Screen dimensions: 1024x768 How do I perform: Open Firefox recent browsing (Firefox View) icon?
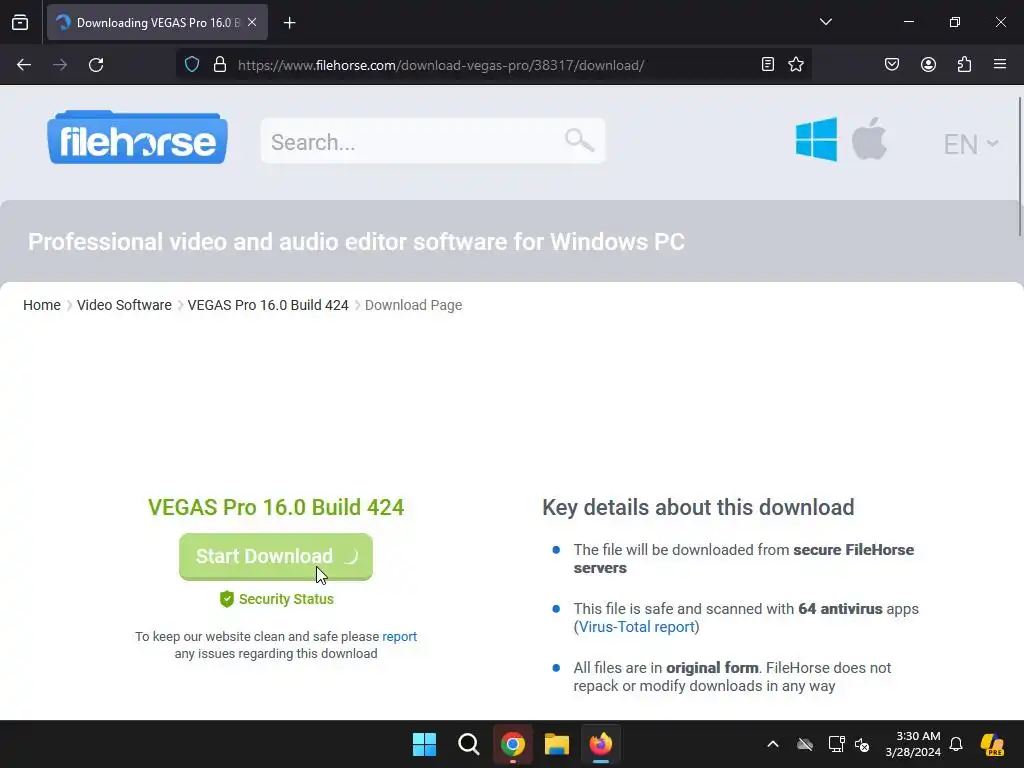tap(20, 22)
